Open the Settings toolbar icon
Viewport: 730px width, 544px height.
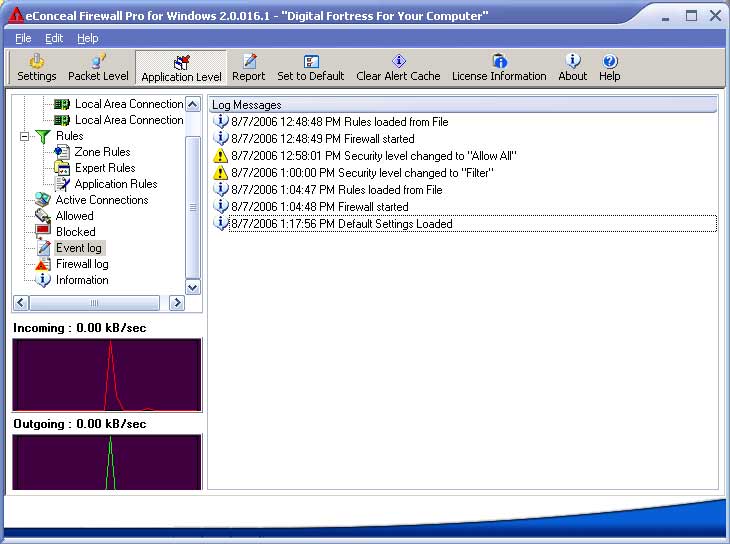tap(36, 61)
